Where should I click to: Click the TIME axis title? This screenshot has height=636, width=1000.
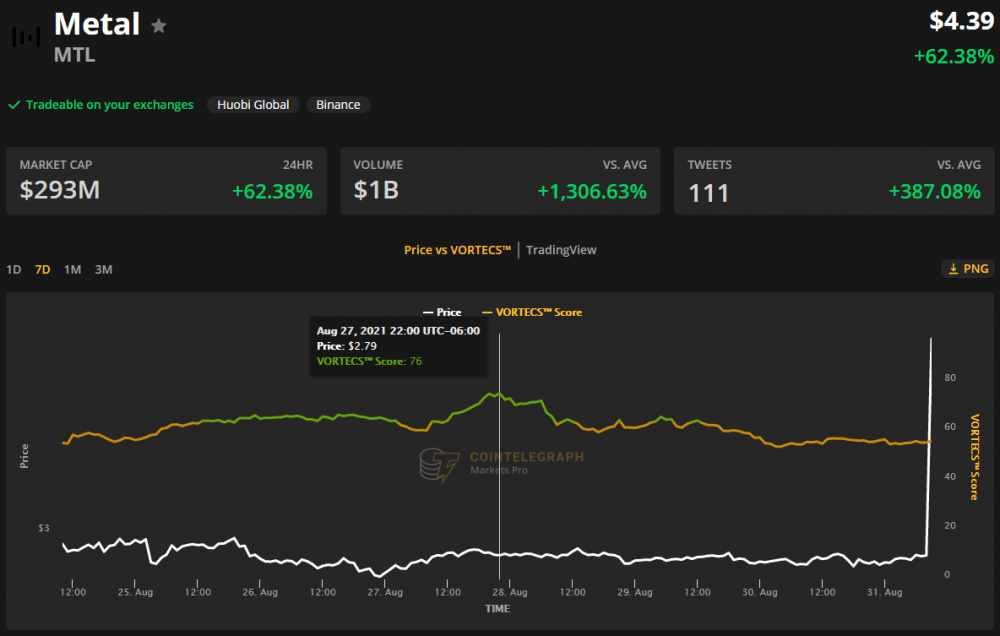(x=497, y=609)
